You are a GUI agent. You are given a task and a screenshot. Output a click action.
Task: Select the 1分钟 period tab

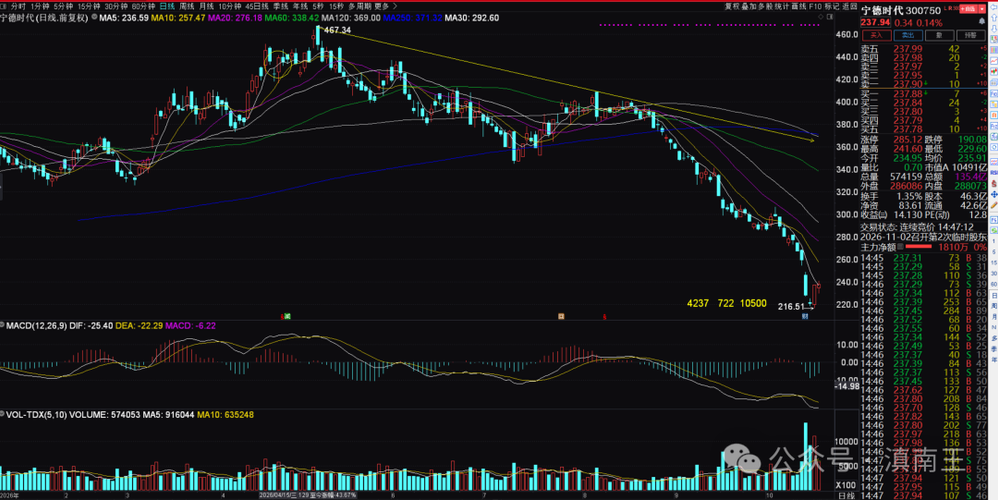(x=40, y=6)
